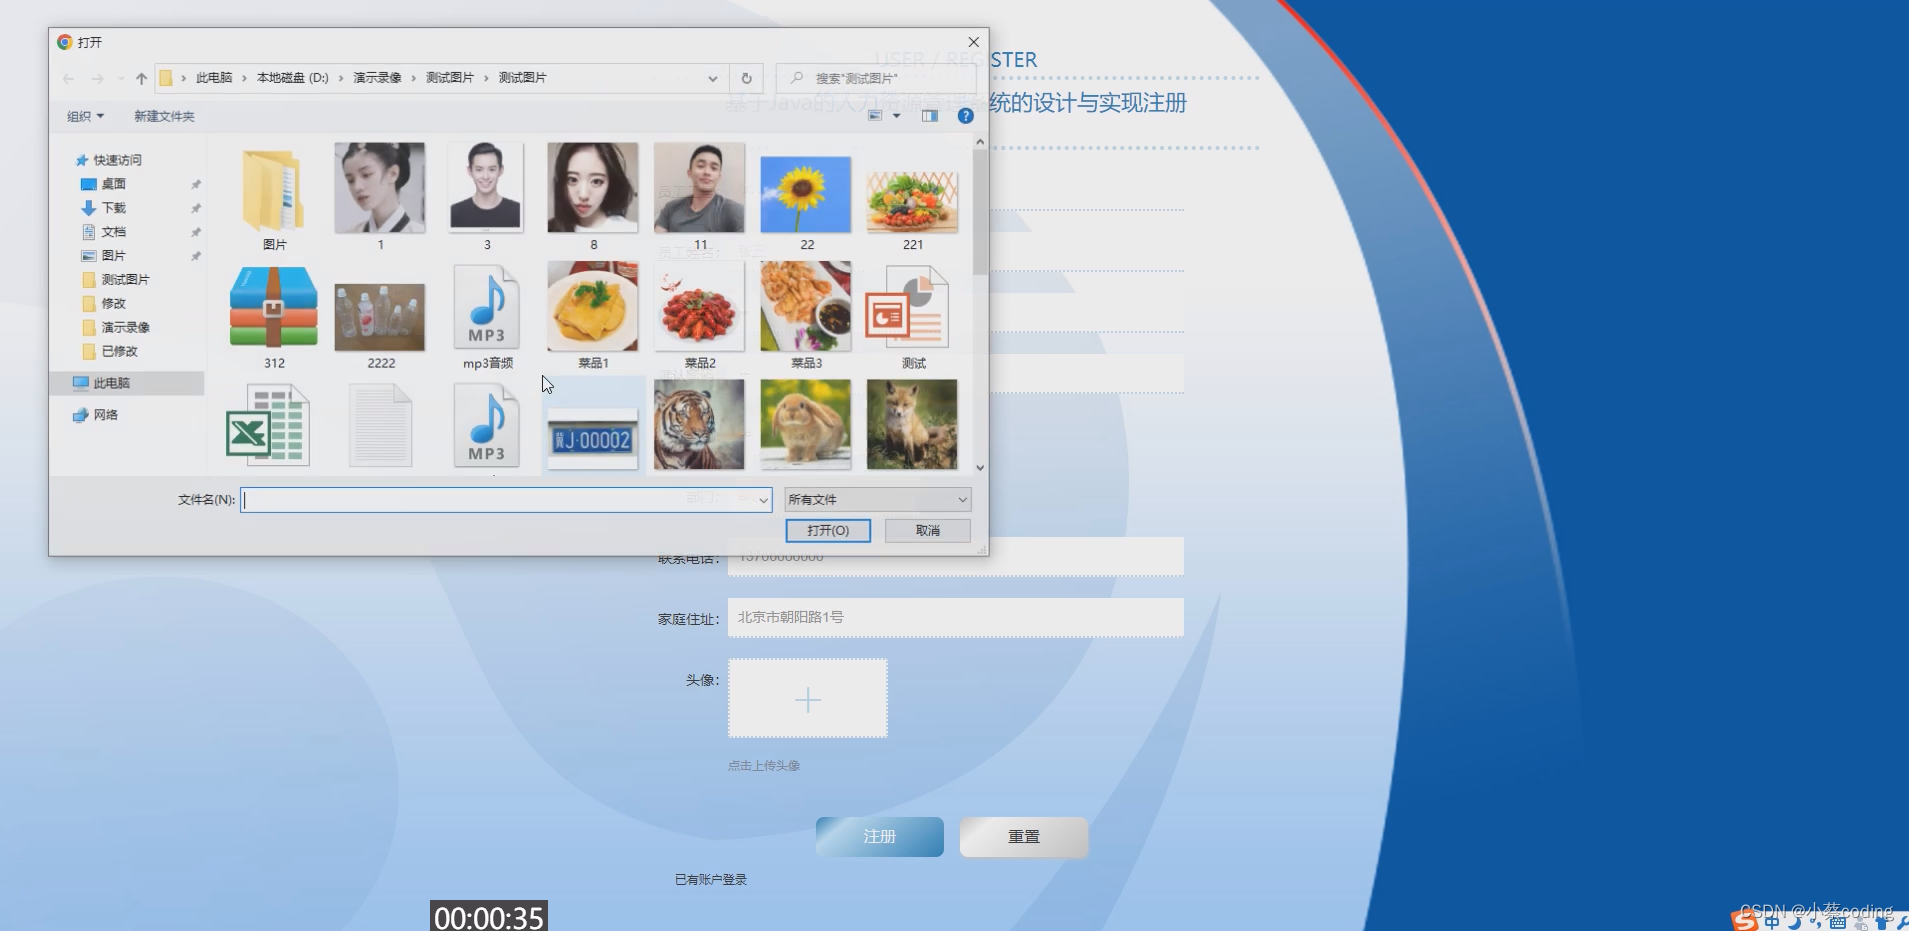Viewport: 1909px width, 931px height.
Task: Refresh the folder listing
Action: click(746, 78)
